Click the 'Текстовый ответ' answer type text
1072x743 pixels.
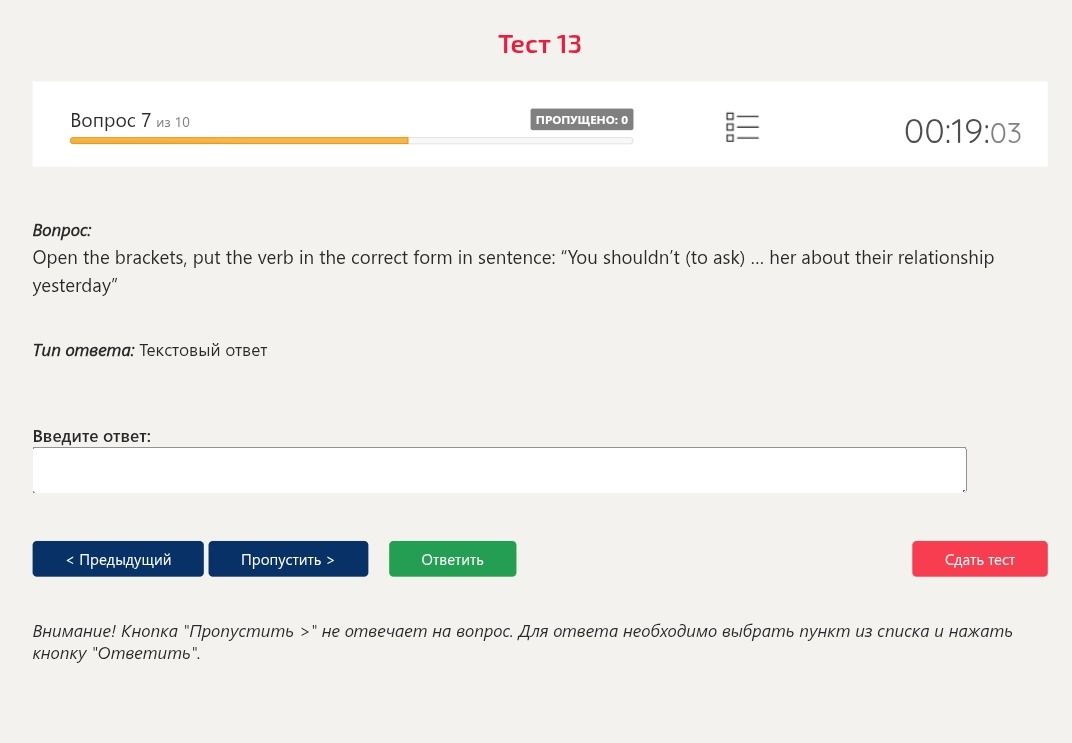pyautogui.click(x=203, y=350)
